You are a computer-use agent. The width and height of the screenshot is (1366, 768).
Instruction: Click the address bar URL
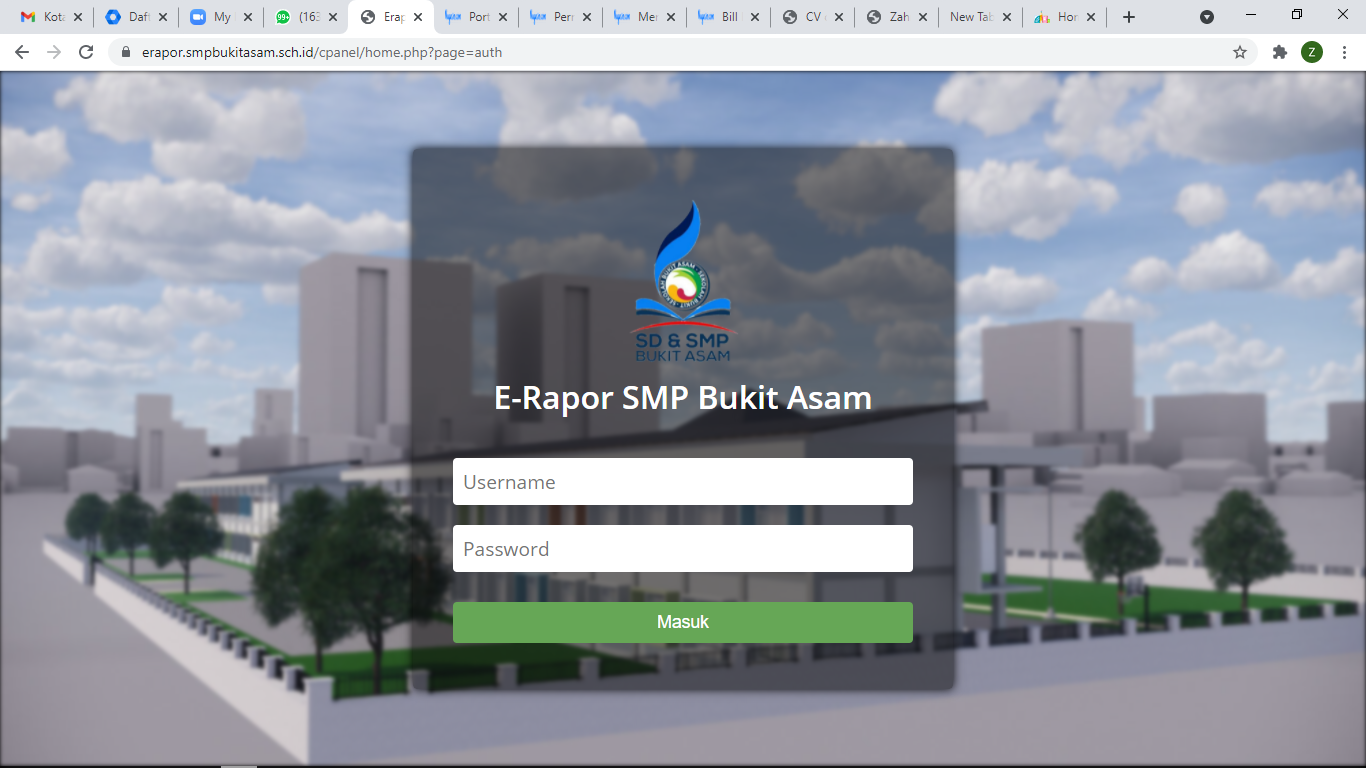(322, 52)
